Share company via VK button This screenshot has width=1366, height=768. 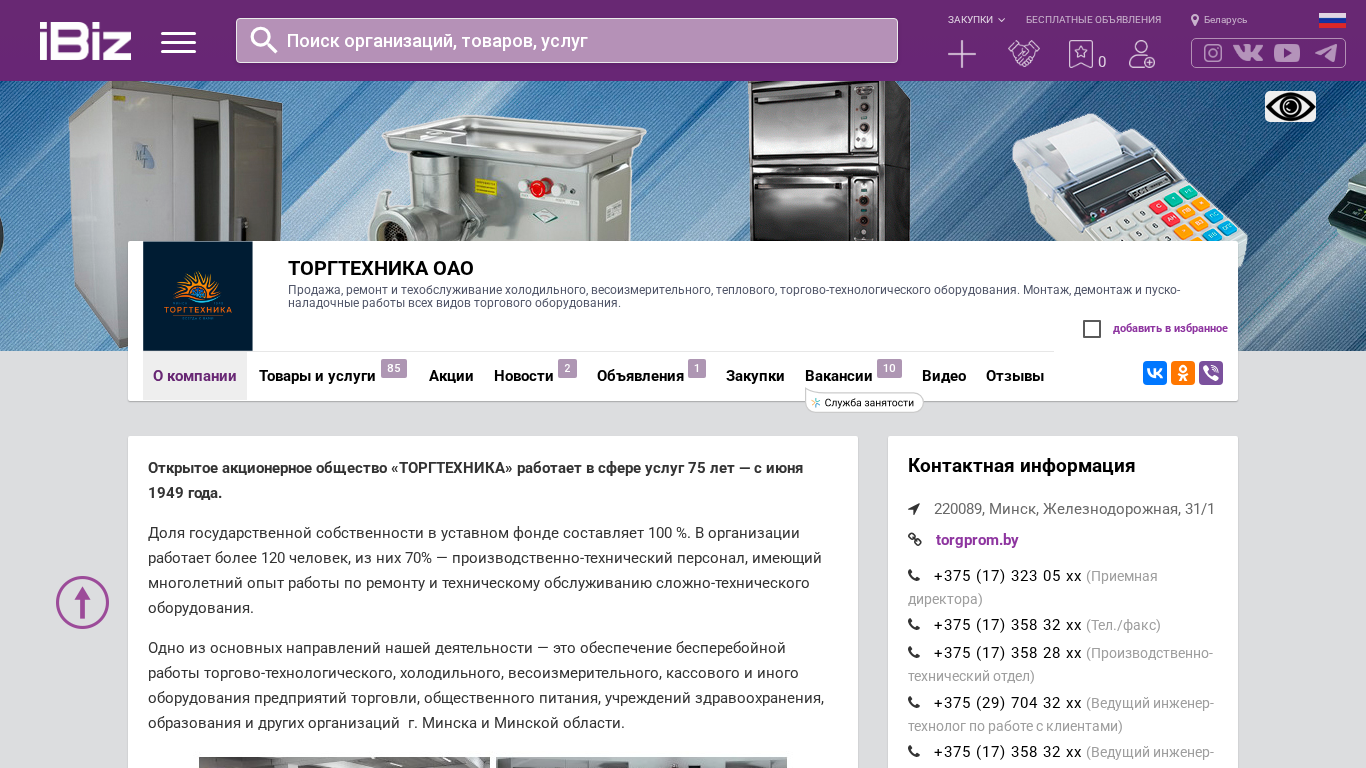coord(1155,373)
